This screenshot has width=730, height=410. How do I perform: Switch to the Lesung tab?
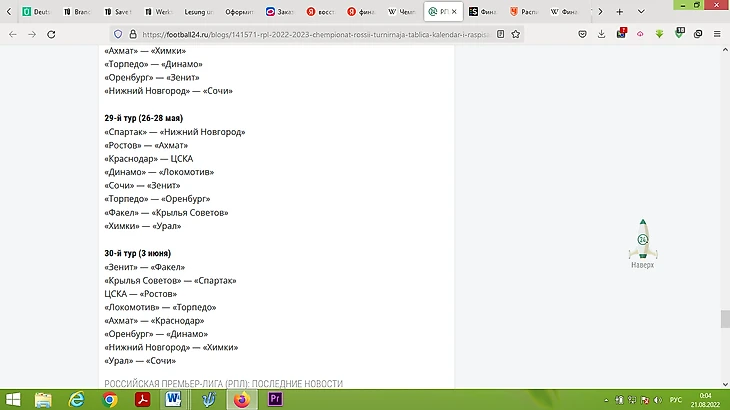click(199, 13)
